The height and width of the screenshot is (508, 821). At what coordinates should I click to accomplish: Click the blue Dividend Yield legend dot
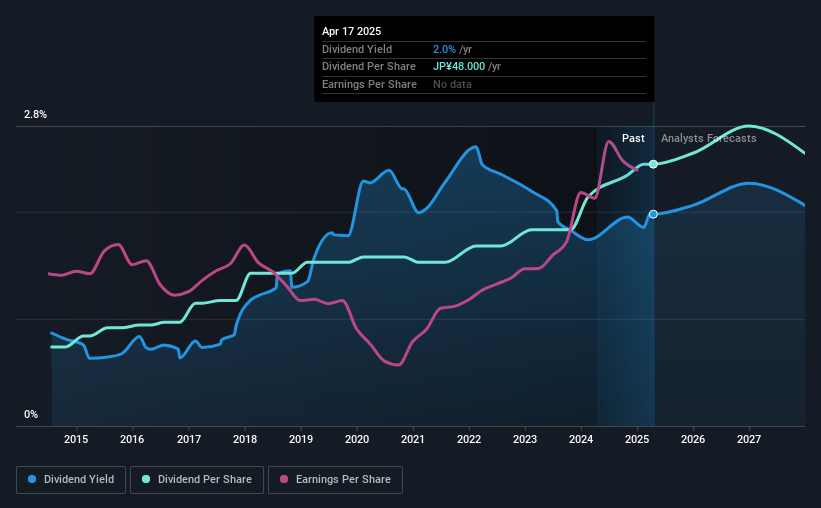32,479
